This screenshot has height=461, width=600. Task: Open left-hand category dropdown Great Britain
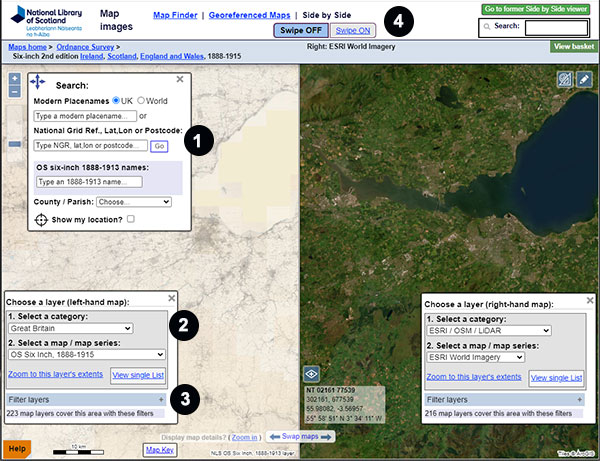(71, 328)
